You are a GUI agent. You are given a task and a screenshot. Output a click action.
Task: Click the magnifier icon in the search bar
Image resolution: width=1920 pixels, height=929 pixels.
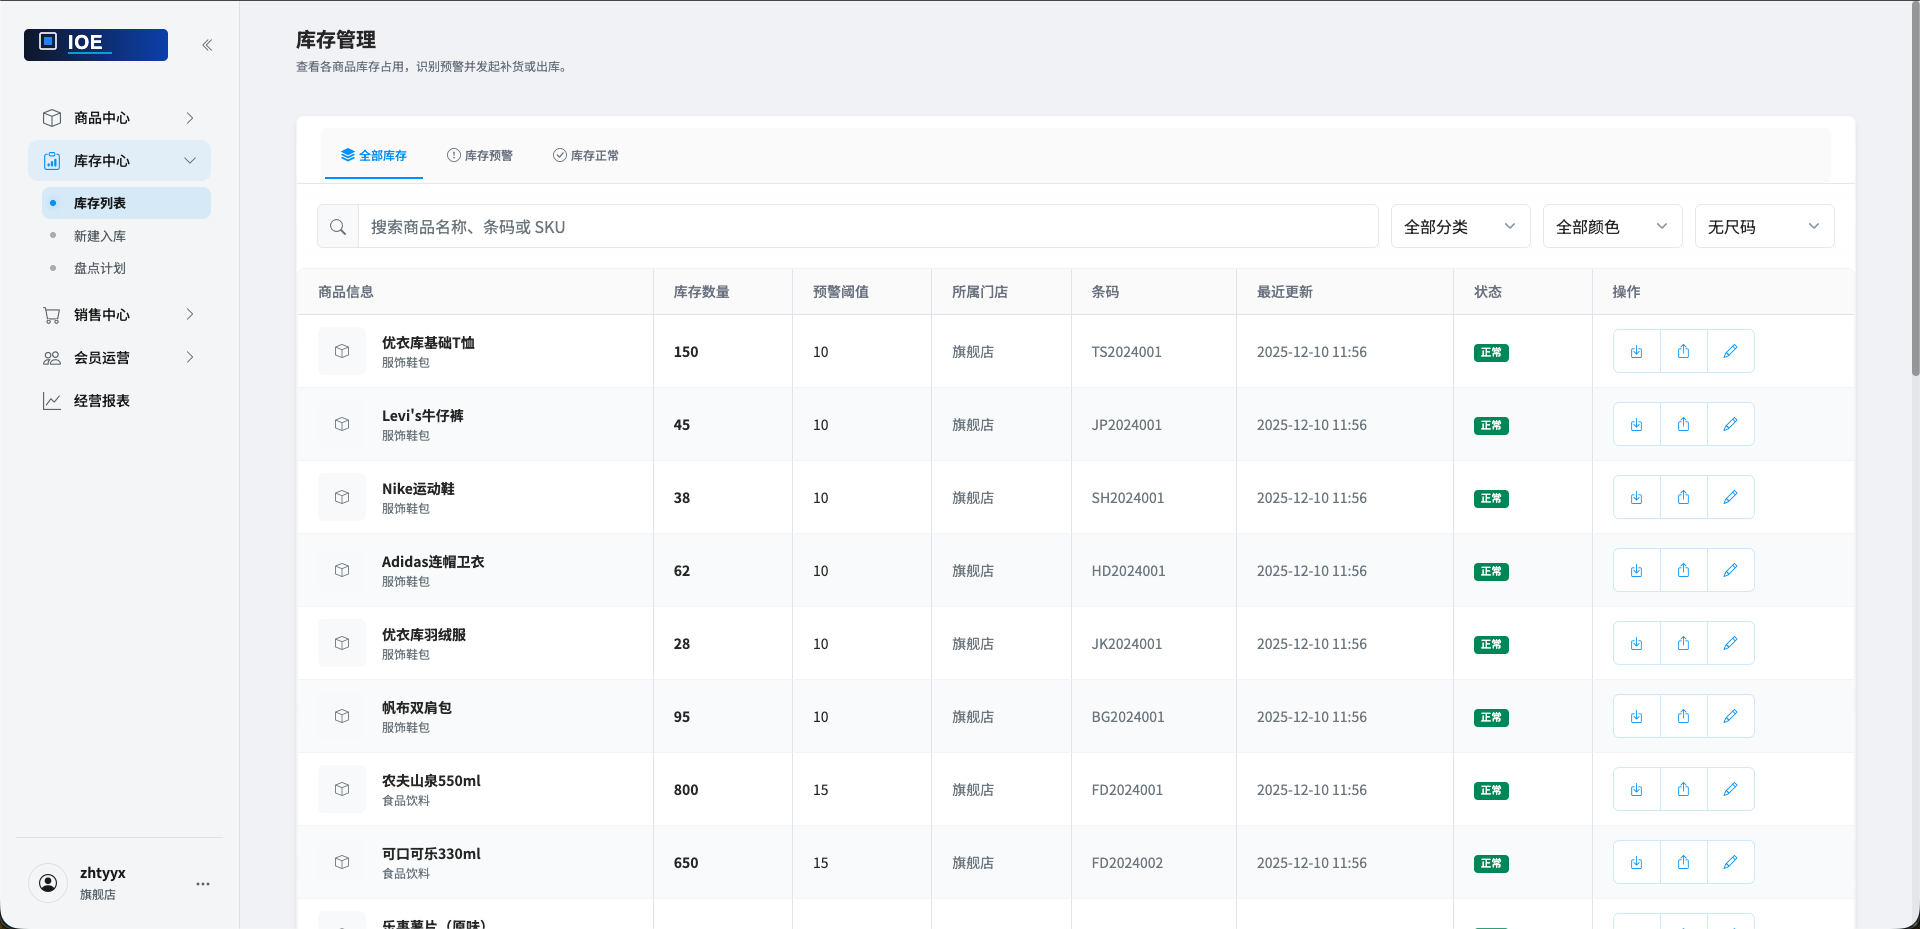click(x=337, y=226)
